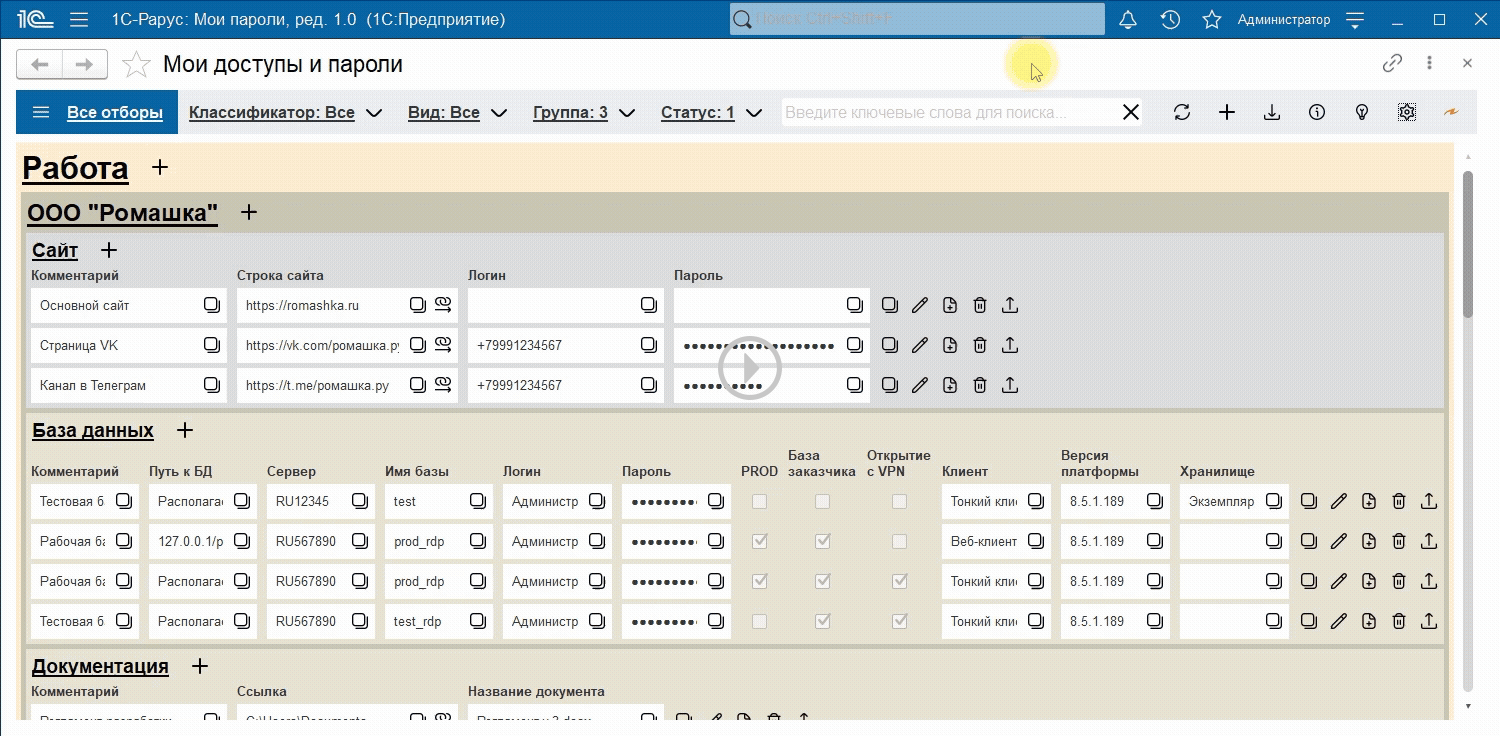
Task: Click the vertical scrollbar thumb
Action: [1468, 245]
